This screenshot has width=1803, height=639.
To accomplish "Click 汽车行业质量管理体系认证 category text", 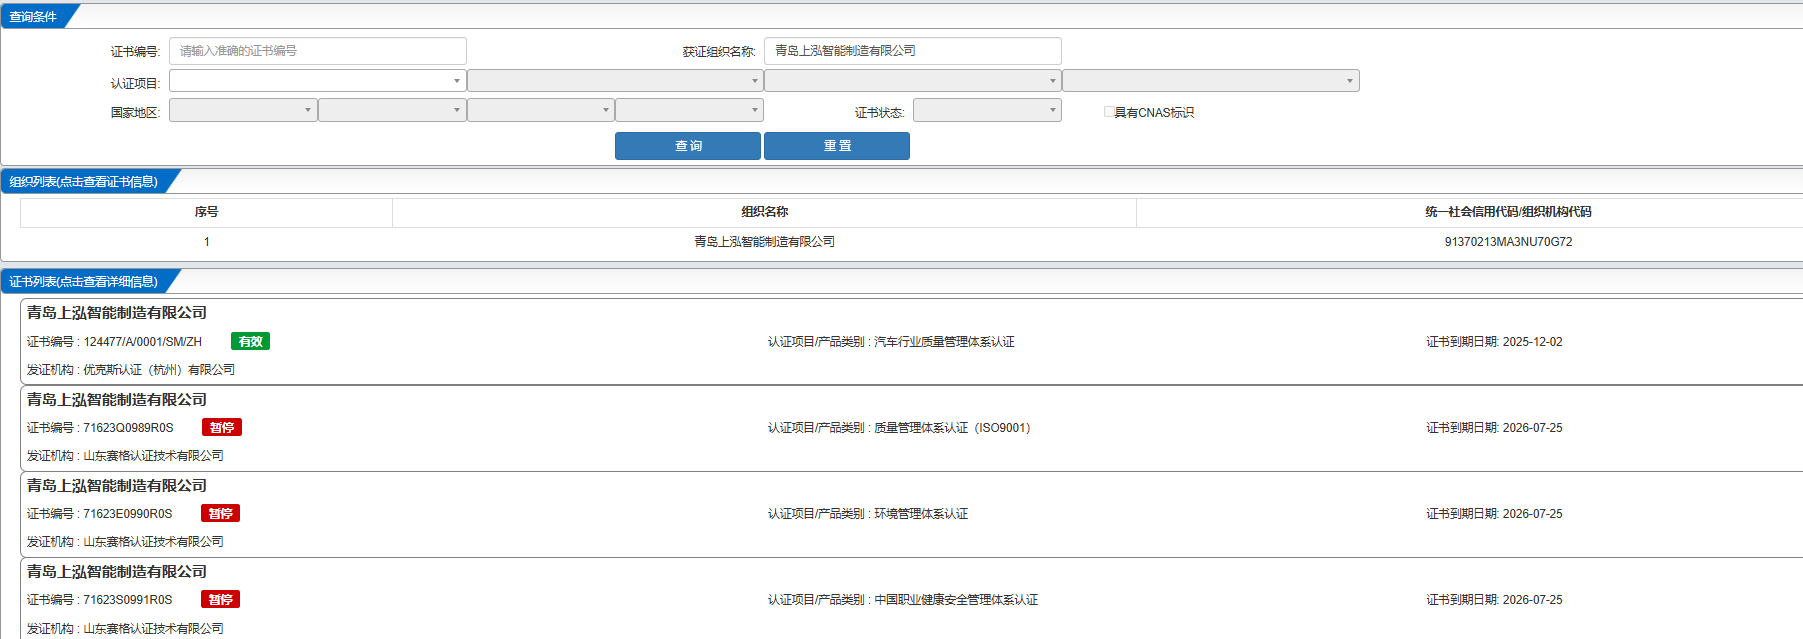I will point(944,342).
